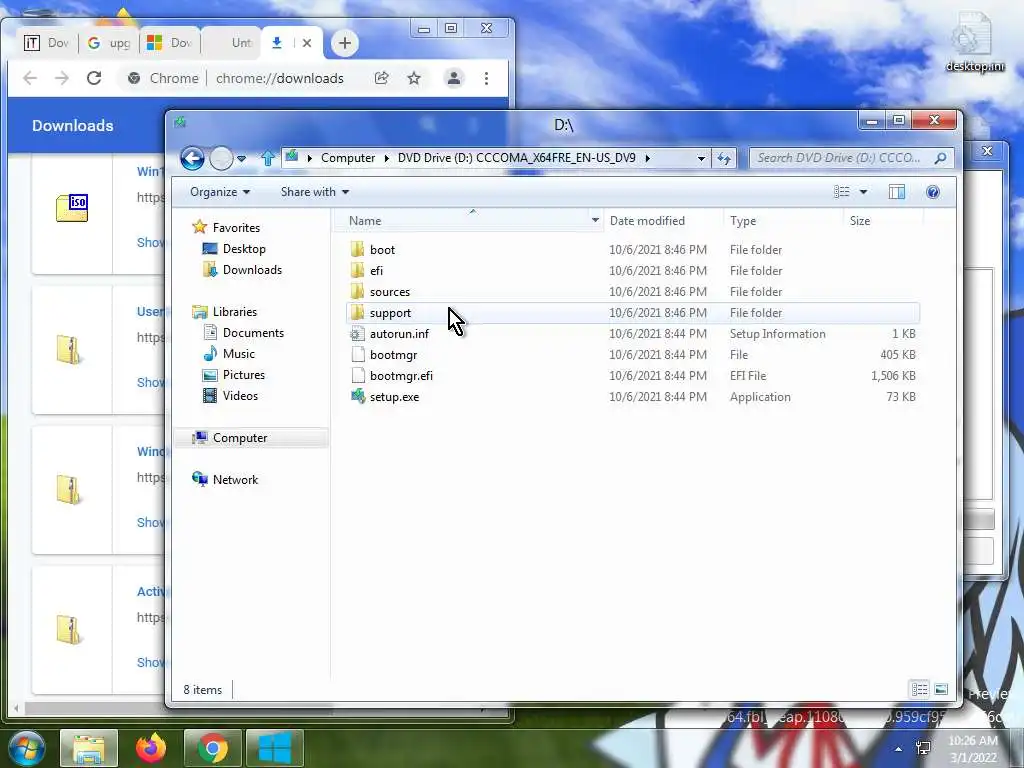The height and width of the screenshot is (768, 1024).
Task: Close the Chrome downloads tab
Action: [307, 43]
